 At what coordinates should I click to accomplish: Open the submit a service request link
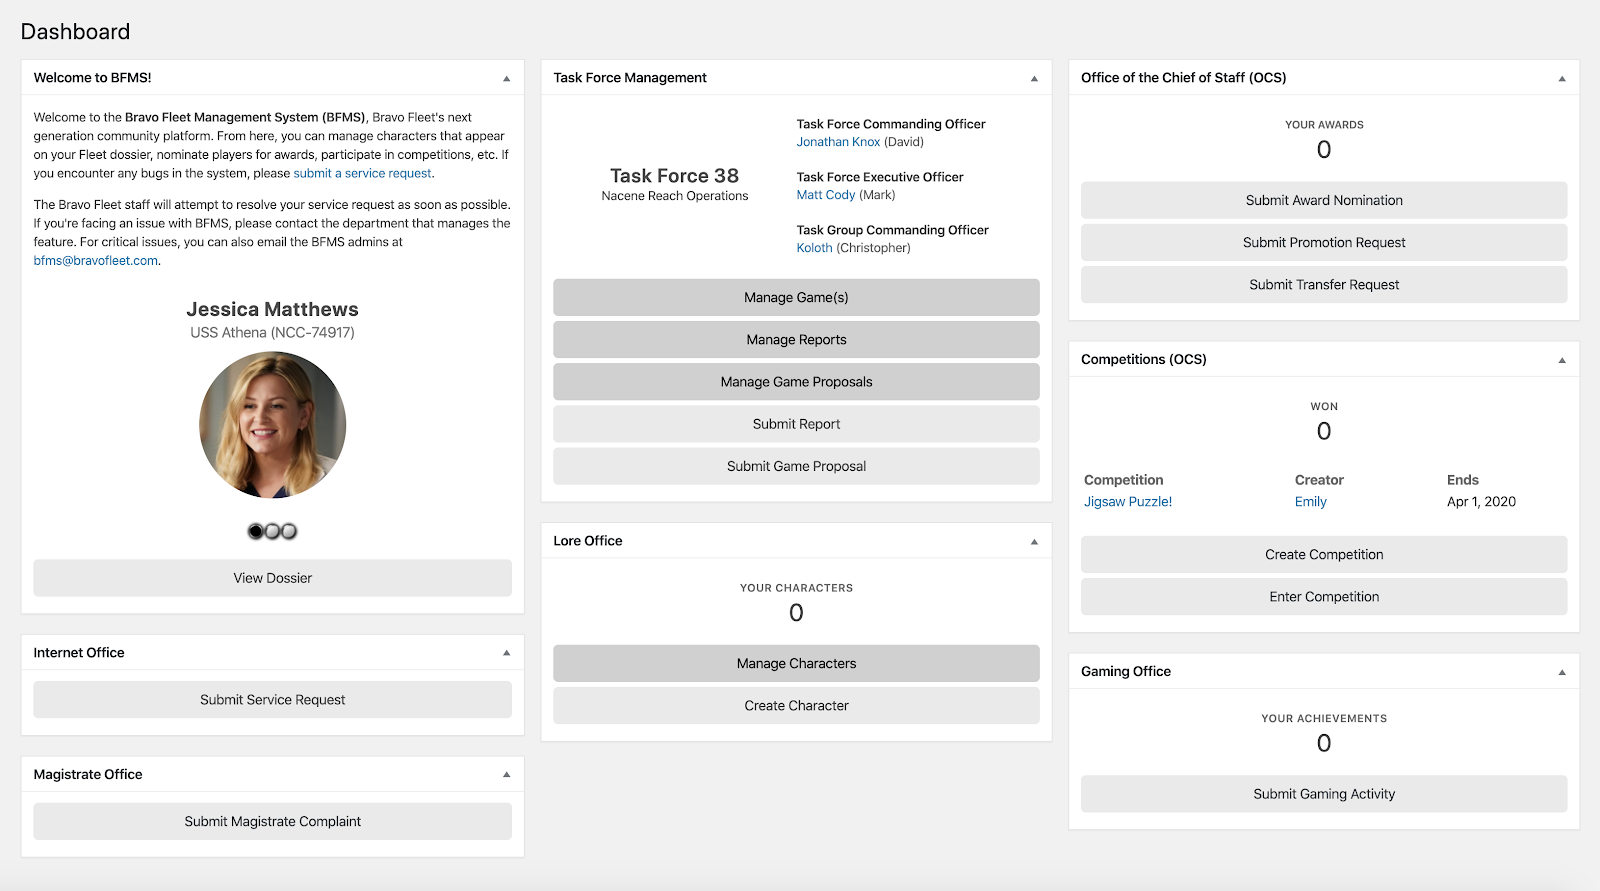tap(362, 173)
